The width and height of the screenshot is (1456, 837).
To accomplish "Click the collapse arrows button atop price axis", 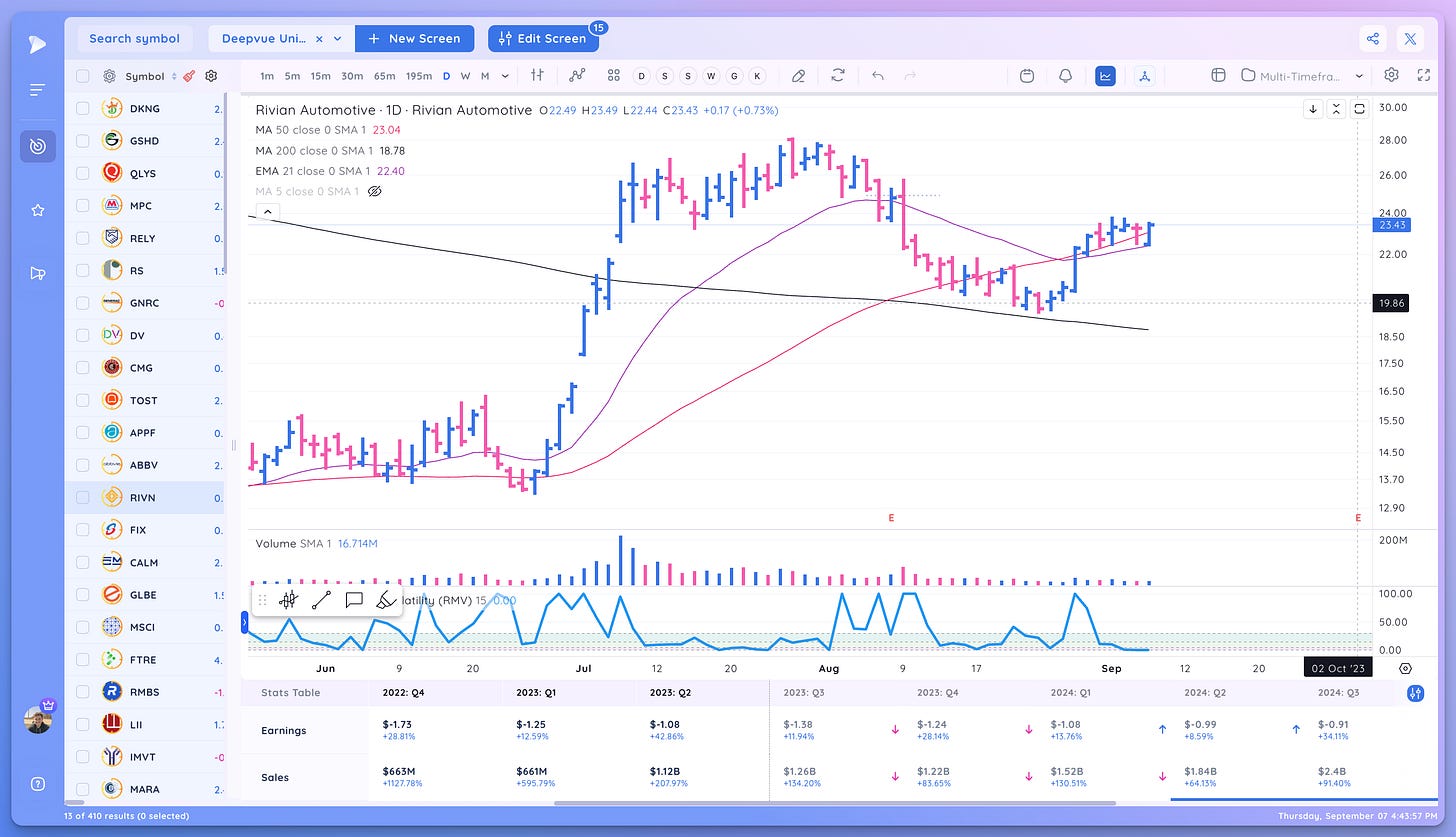I will (x=1336, y=109).
